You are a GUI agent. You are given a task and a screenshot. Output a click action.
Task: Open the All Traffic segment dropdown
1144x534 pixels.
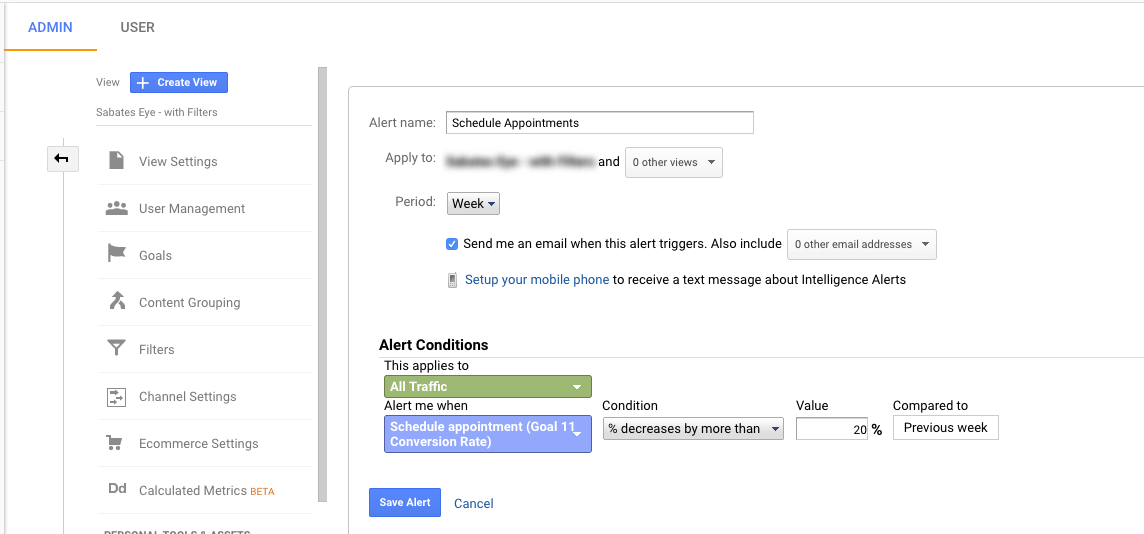click(x=487, y=386)
